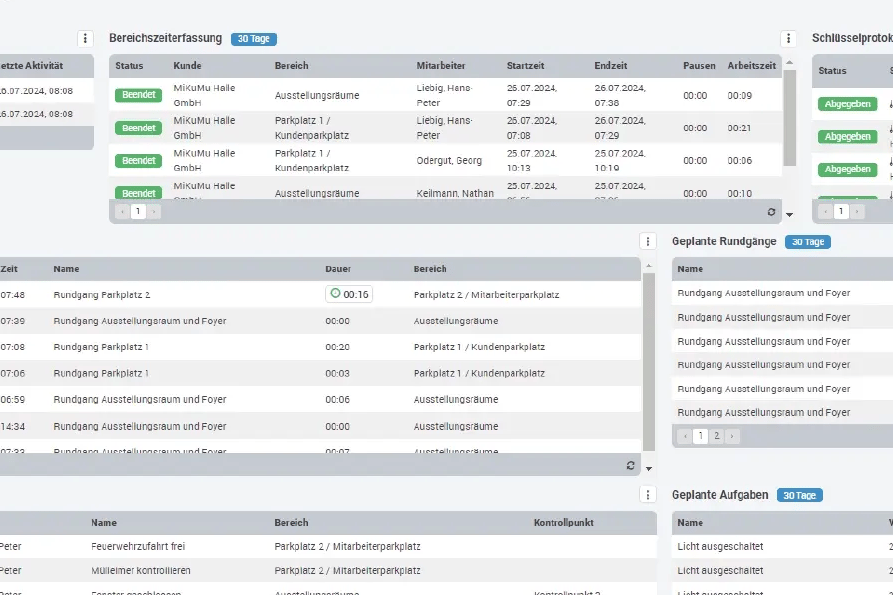Viewport: 893px width, 595px height.
Task: Click Beendet status in the 00:09 Arbeitszeit row
Action: point(138,95)
